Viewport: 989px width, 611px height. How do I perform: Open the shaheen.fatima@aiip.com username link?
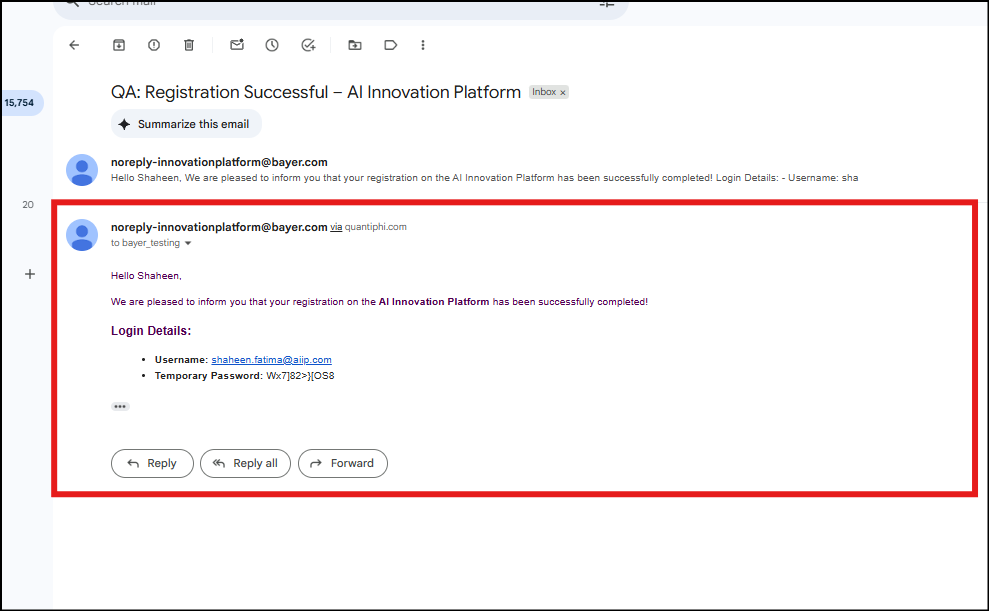pos(271,359)
